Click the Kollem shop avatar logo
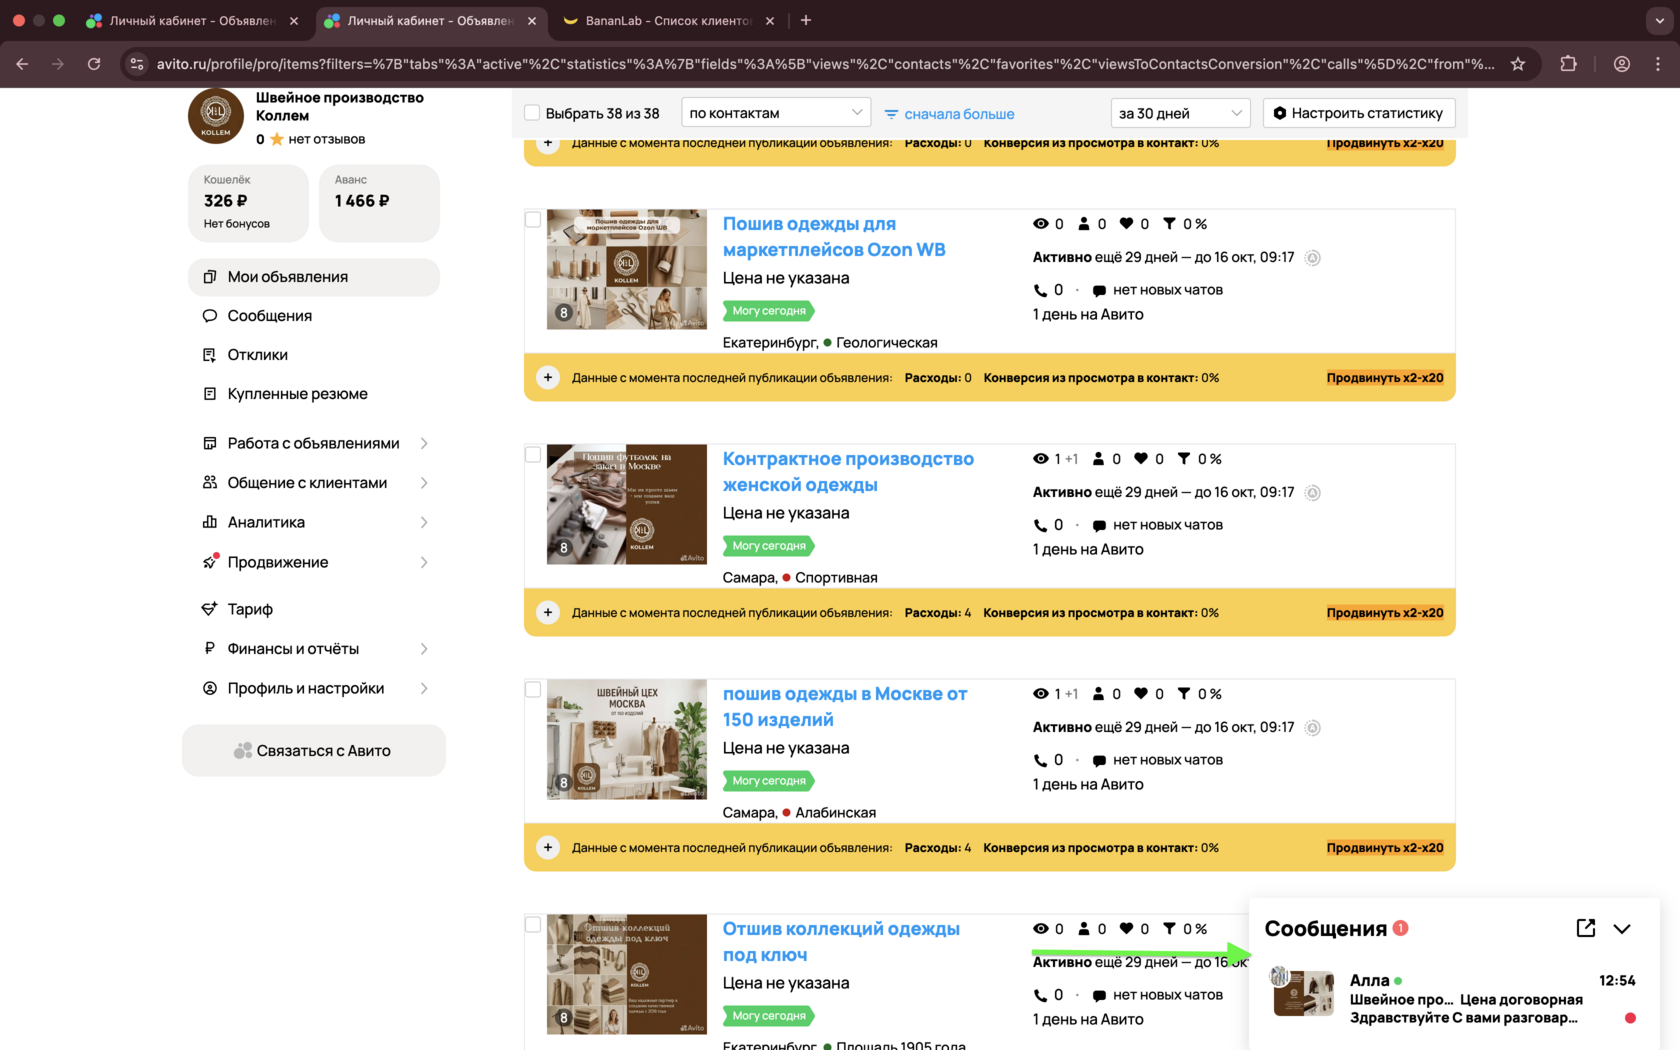This screenshot has height=1050, width=1680. tap(216, 116)
